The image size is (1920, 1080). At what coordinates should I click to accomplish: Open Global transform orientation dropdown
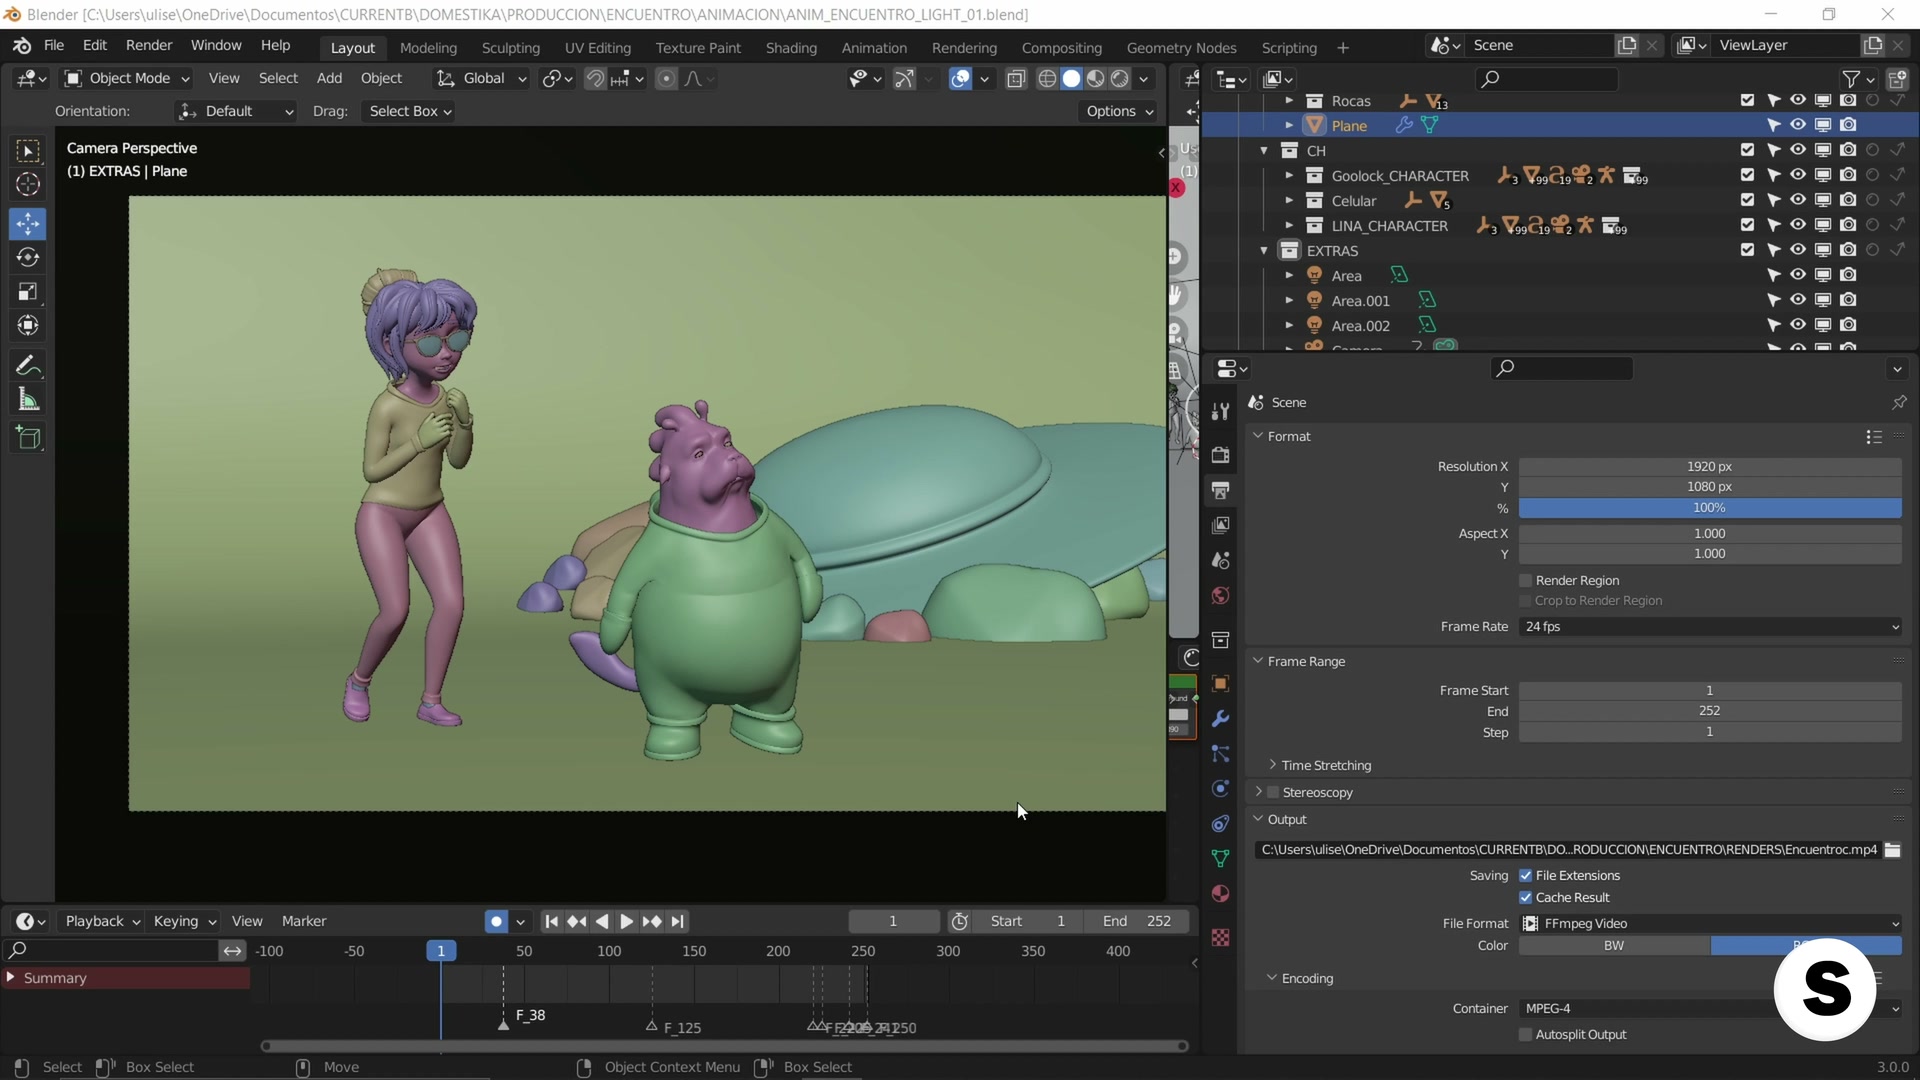point(482,78)
